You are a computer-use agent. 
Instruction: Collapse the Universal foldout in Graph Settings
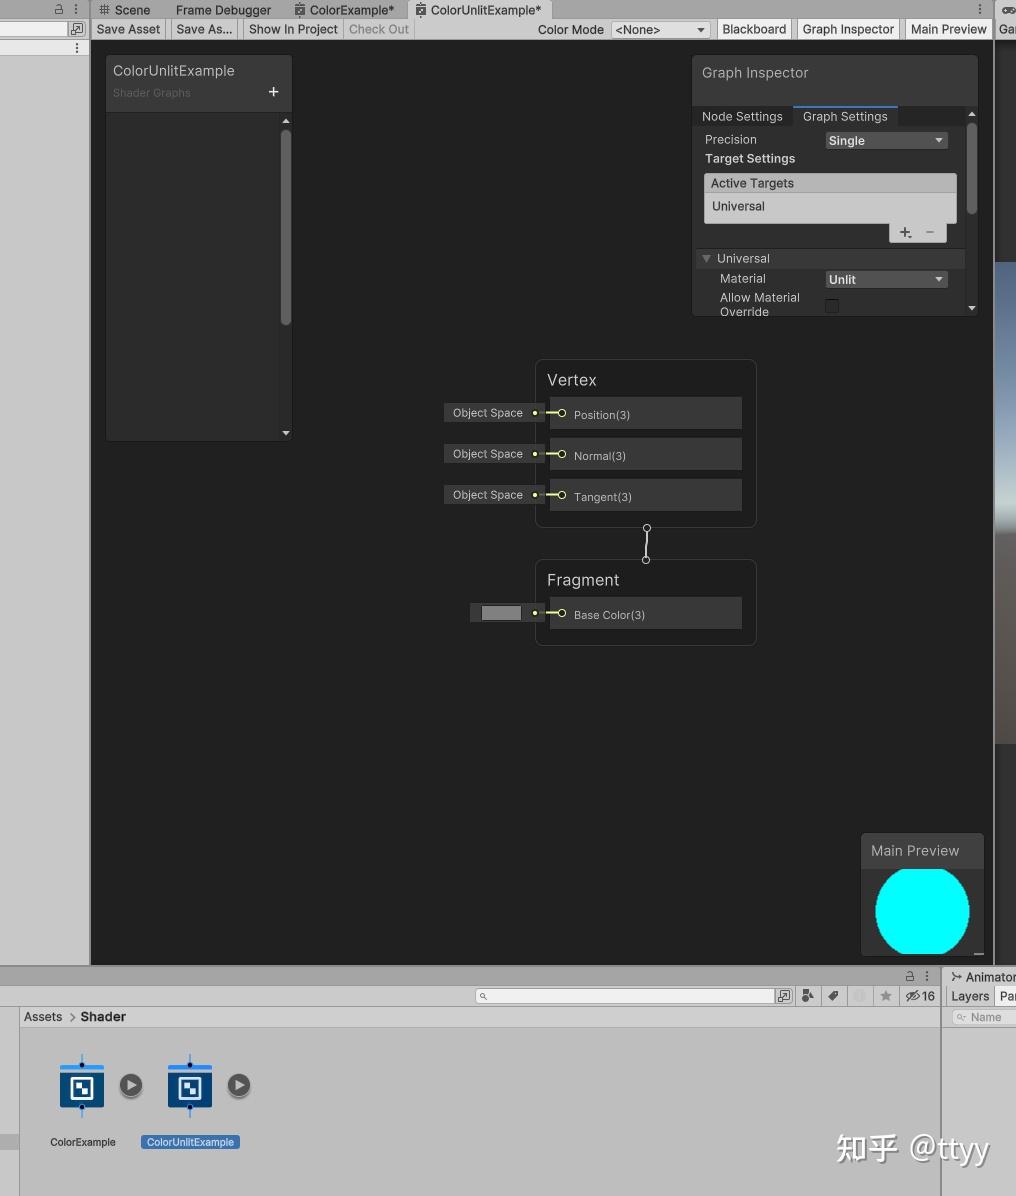pos(707,258)
